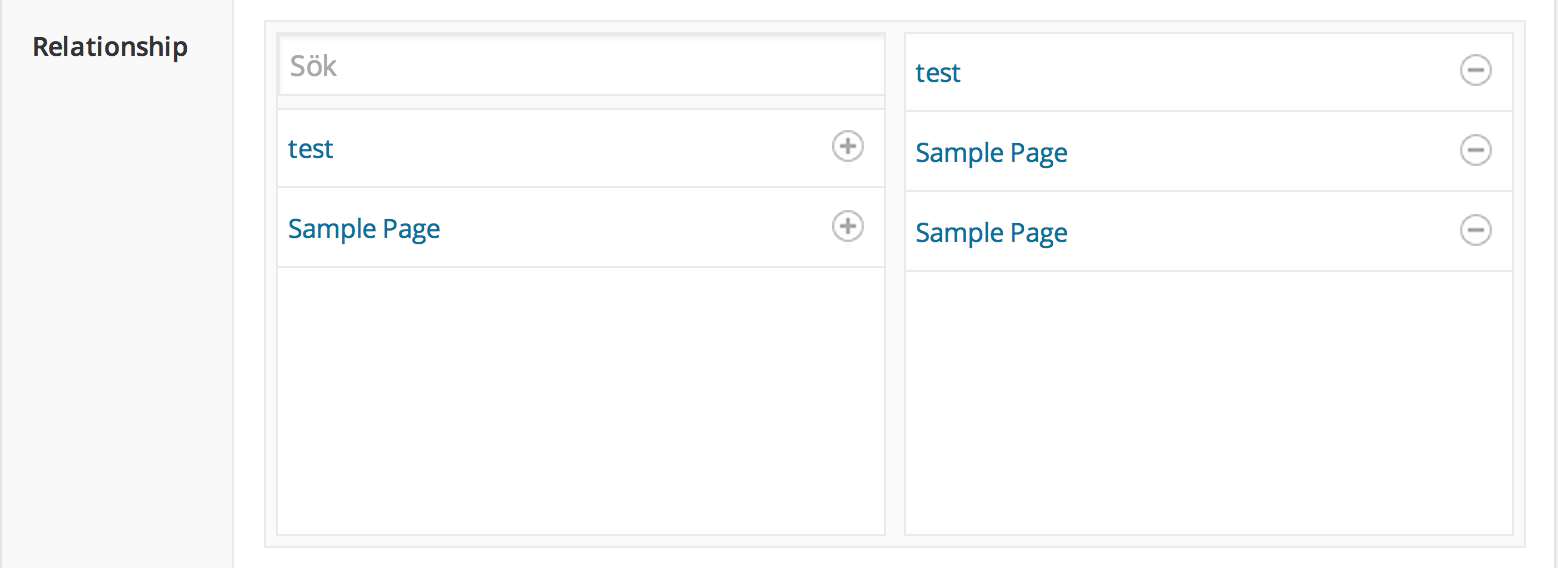1558x568 pixels.
Task: Click the Relationship field label
Action: [x=110, y=47]
